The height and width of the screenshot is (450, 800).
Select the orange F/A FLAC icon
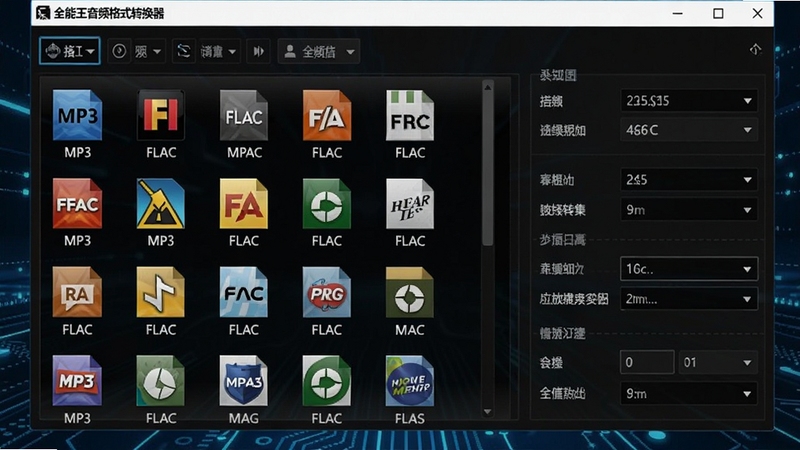click(x=327, y=115)
